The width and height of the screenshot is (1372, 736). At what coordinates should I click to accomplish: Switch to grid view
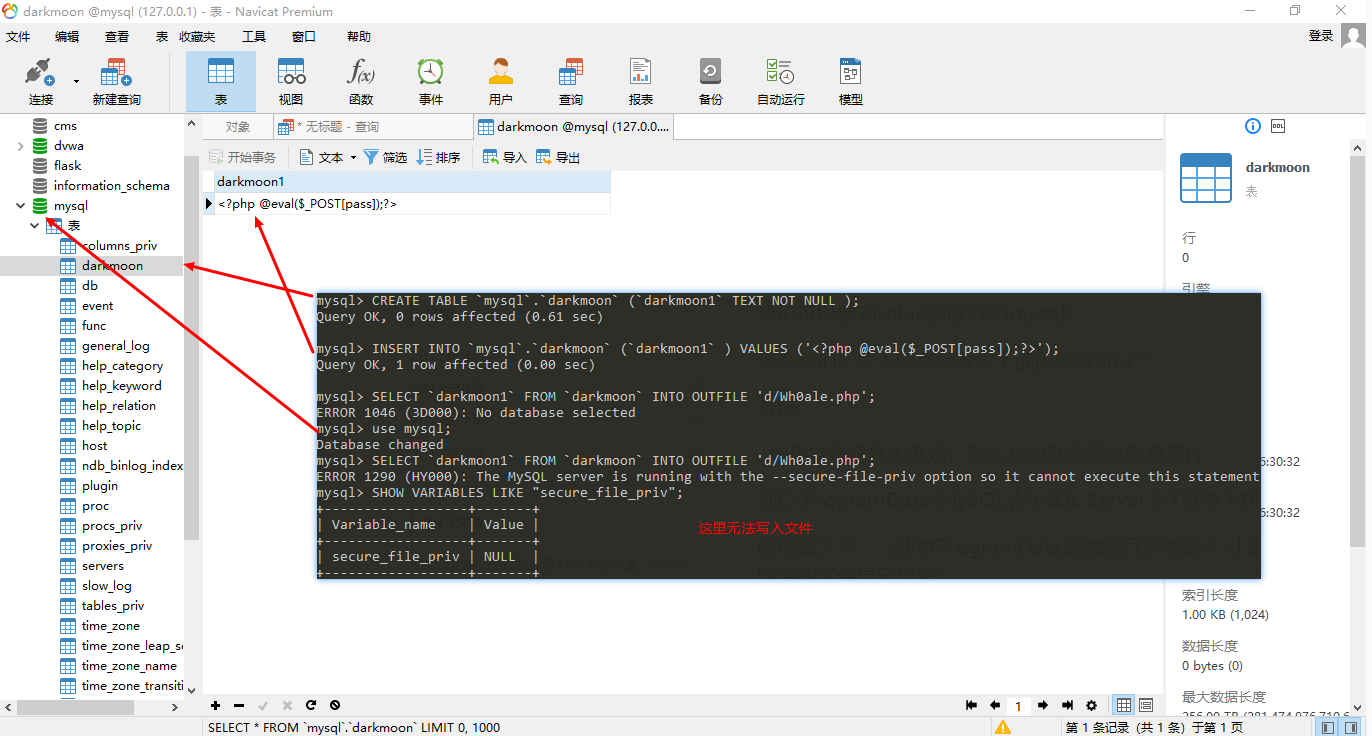click(1124, 705)
